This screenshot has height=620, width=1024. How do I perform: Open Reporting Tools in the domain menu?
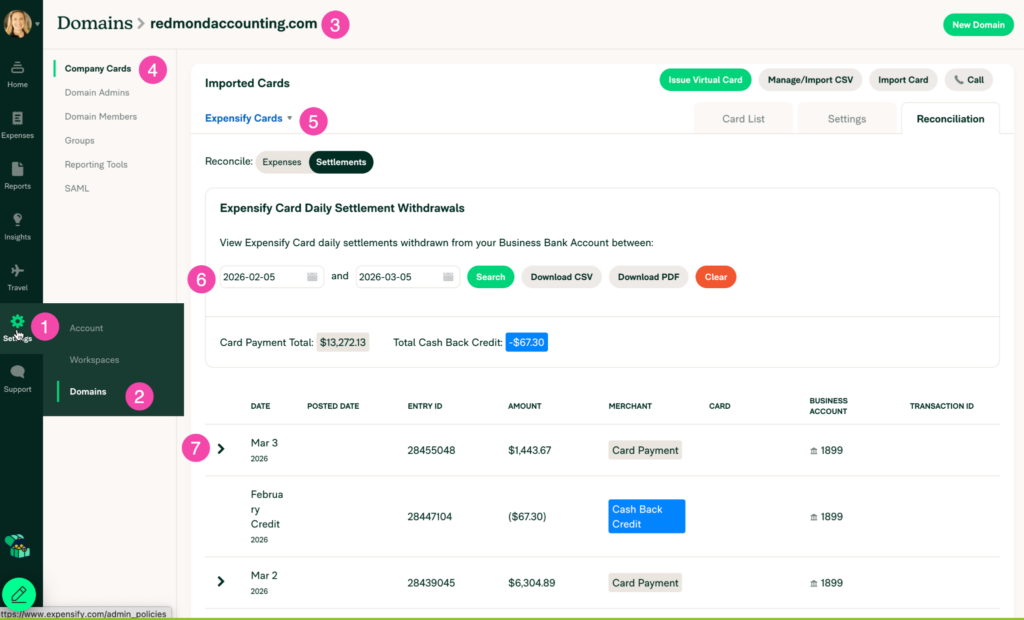(x=96, y=165)
